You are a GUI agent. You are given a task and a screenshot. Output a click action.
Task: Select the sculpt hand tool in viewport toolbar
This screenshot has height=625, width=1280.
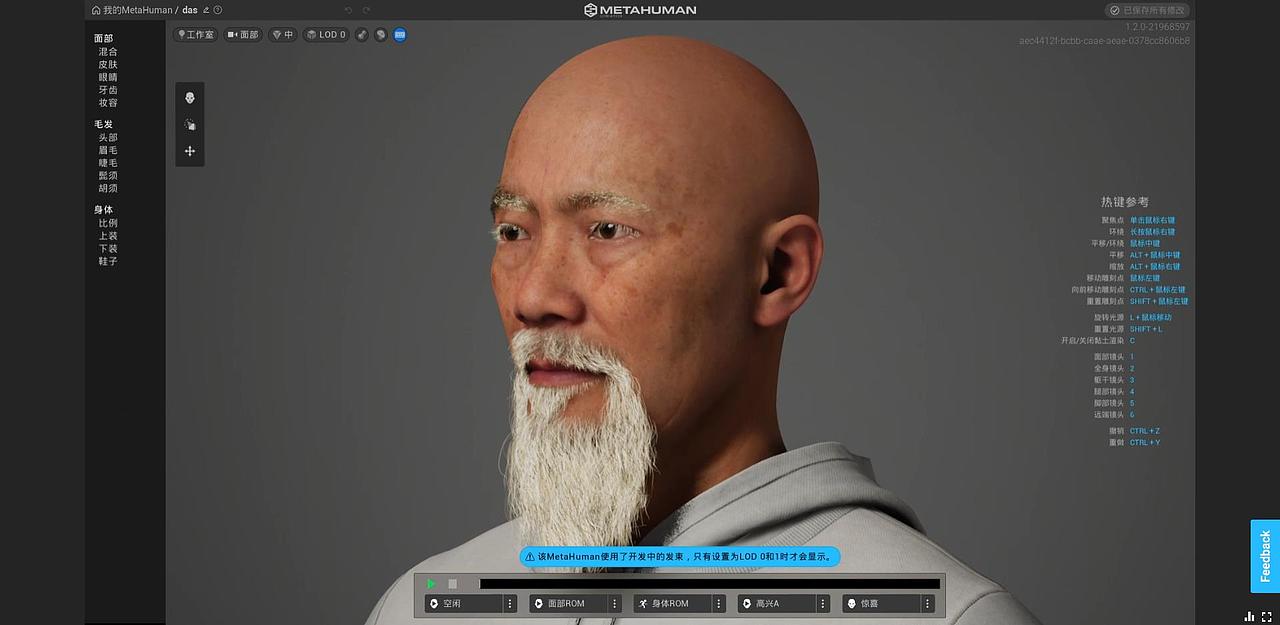pyautogui.click(x=190, y=124)
